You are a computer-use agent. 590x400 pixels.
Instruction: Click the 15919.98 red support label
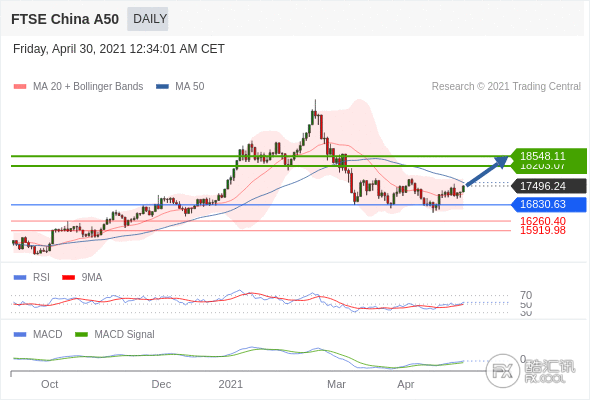[x=543, y=230]
